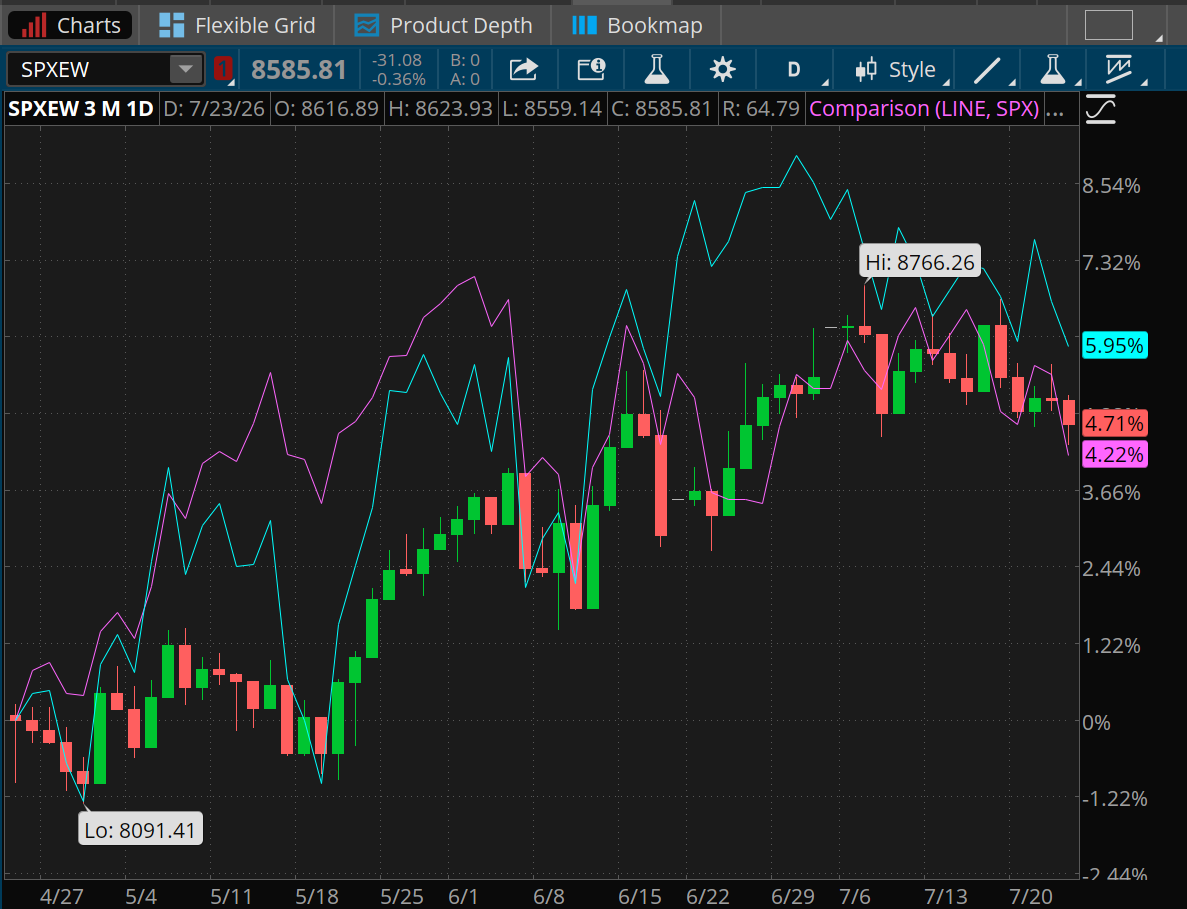Open the D timeframe selector
This screenshot has width=1187, height=909.
click(793, 70)
